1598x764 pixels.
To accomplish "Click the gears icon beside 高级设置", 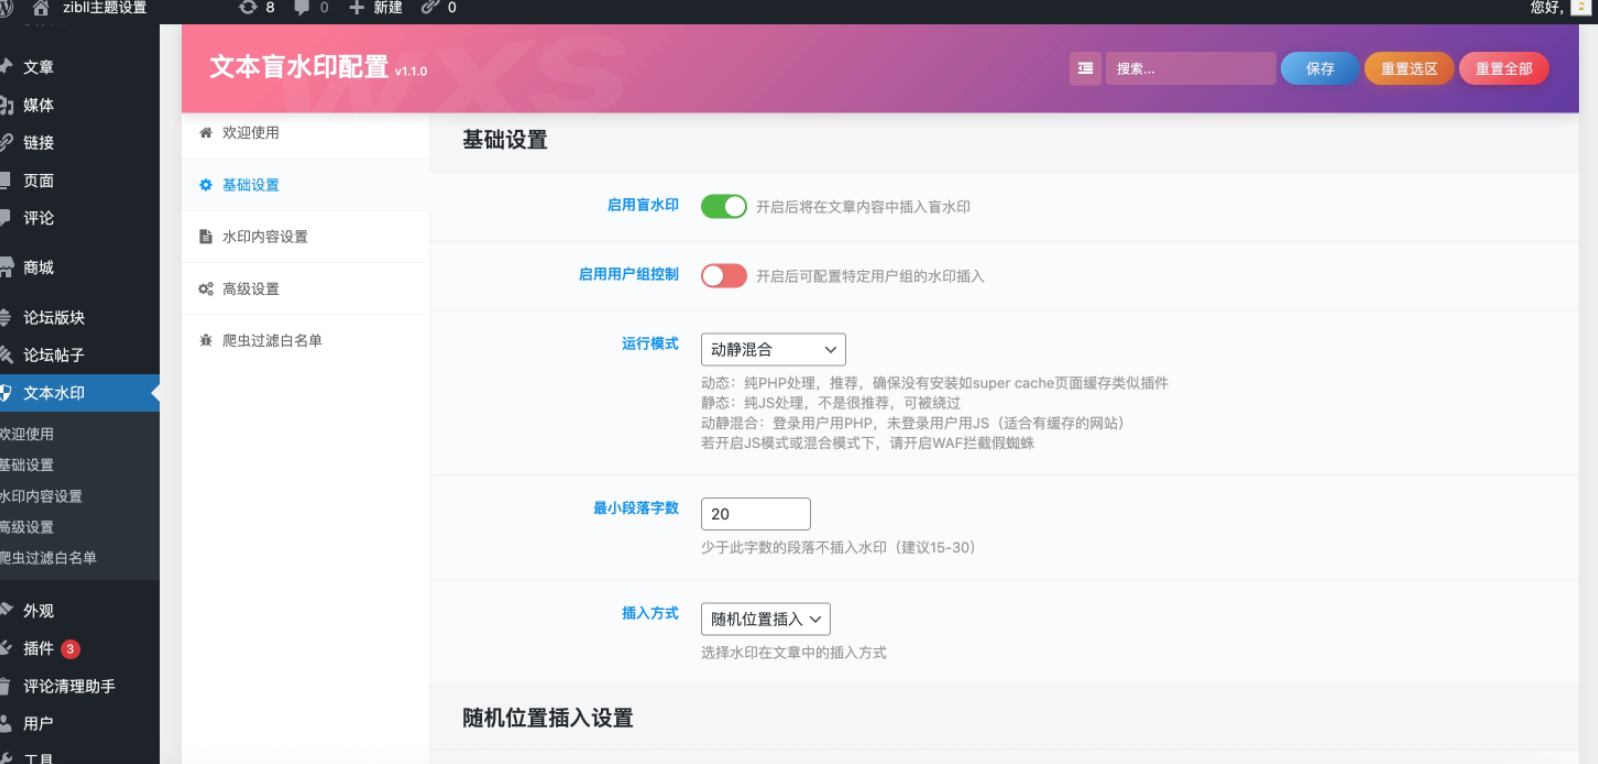I will [x=206, y=289].
